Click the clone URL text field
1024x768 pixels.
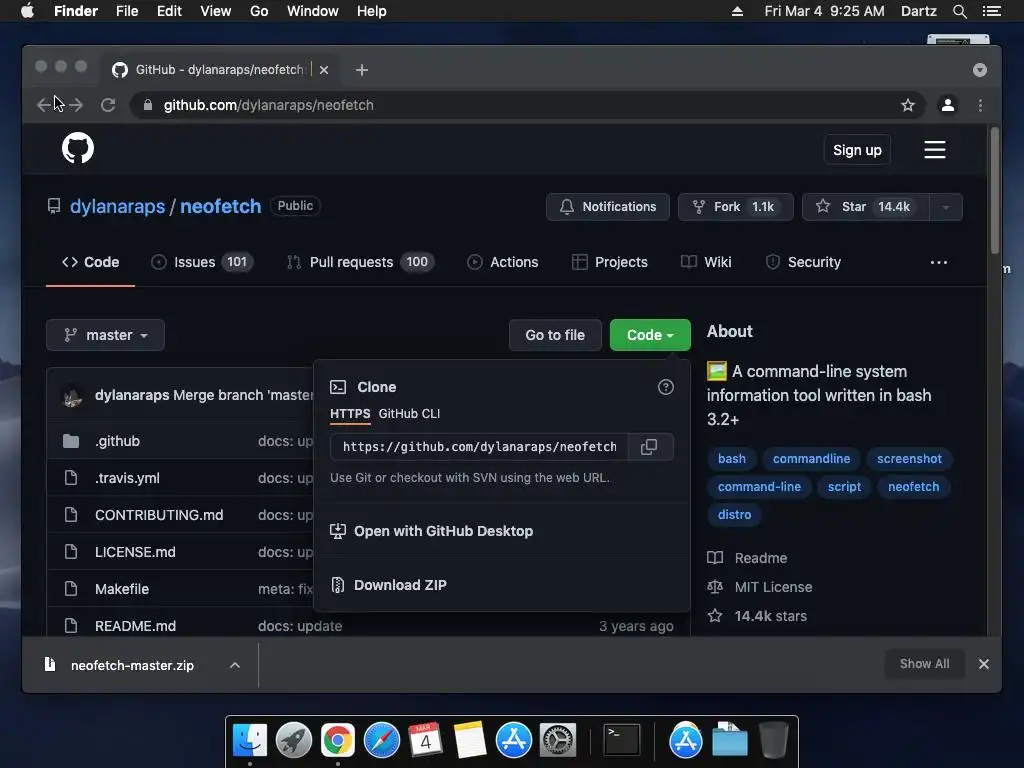(x=479, y=447)
